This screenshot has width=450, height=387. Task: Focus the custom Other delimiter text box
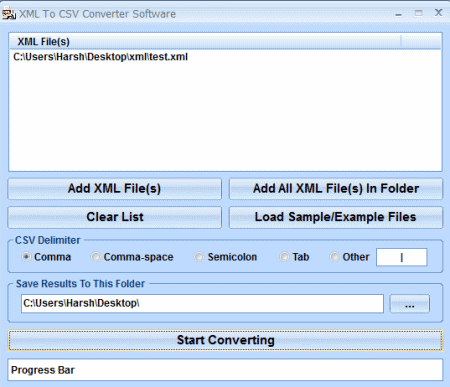tap(401, 257)
